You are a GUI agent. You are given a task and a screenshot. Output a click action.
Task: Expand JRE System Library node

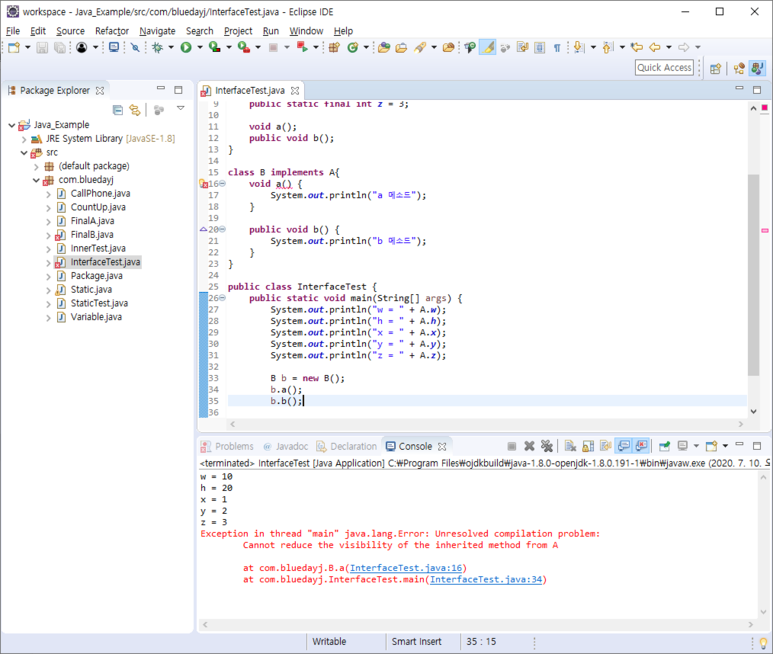point(24,139)
